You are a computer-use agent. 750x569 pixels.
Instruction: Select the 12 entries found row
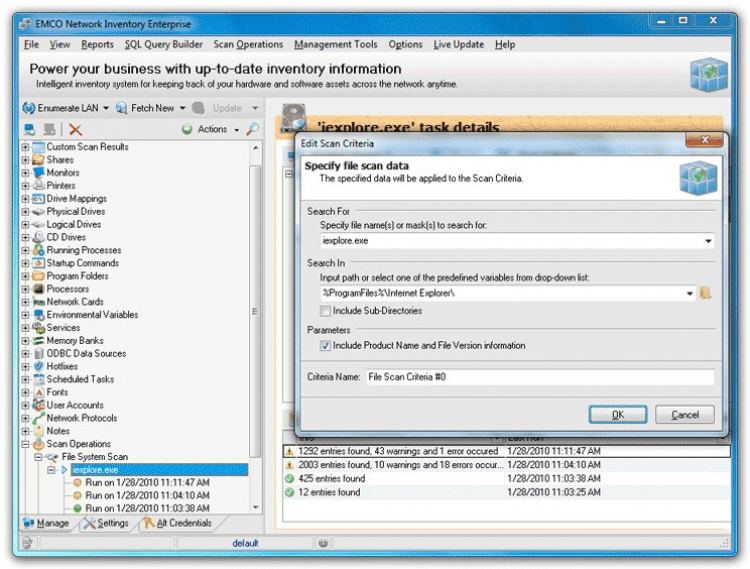click(x=507, y=492)
